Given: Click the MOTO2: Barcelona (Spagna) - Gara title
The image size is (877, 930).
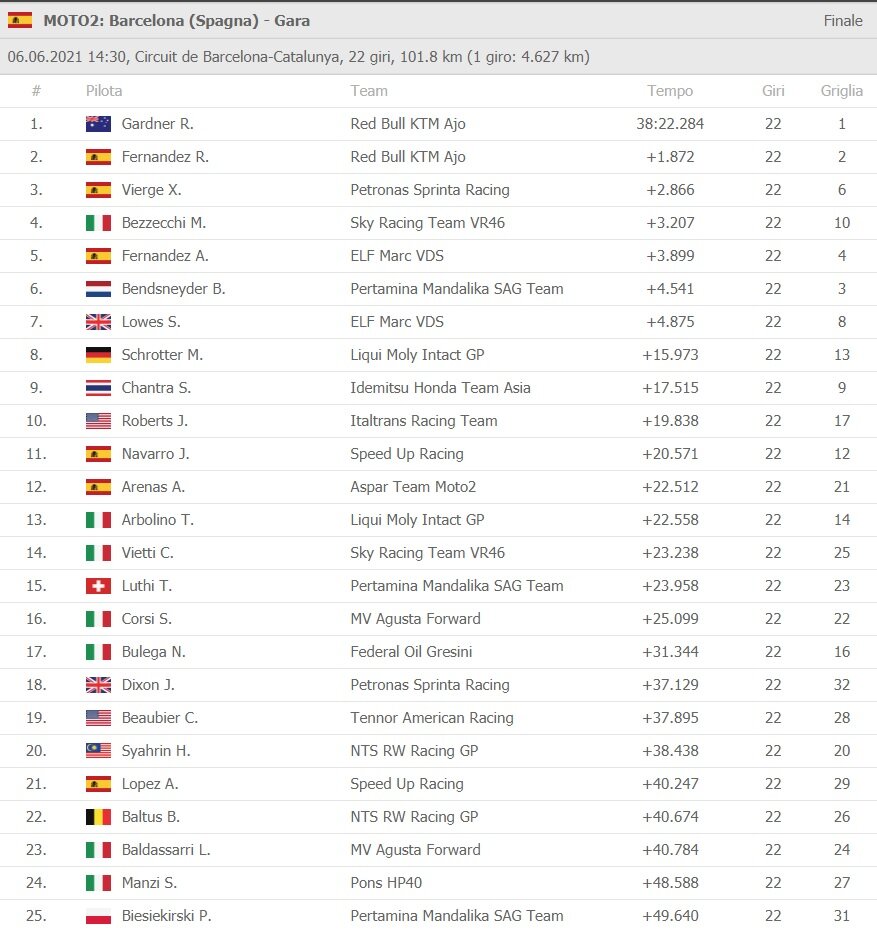Looking at the screenshot, I should tap(177, 20).
